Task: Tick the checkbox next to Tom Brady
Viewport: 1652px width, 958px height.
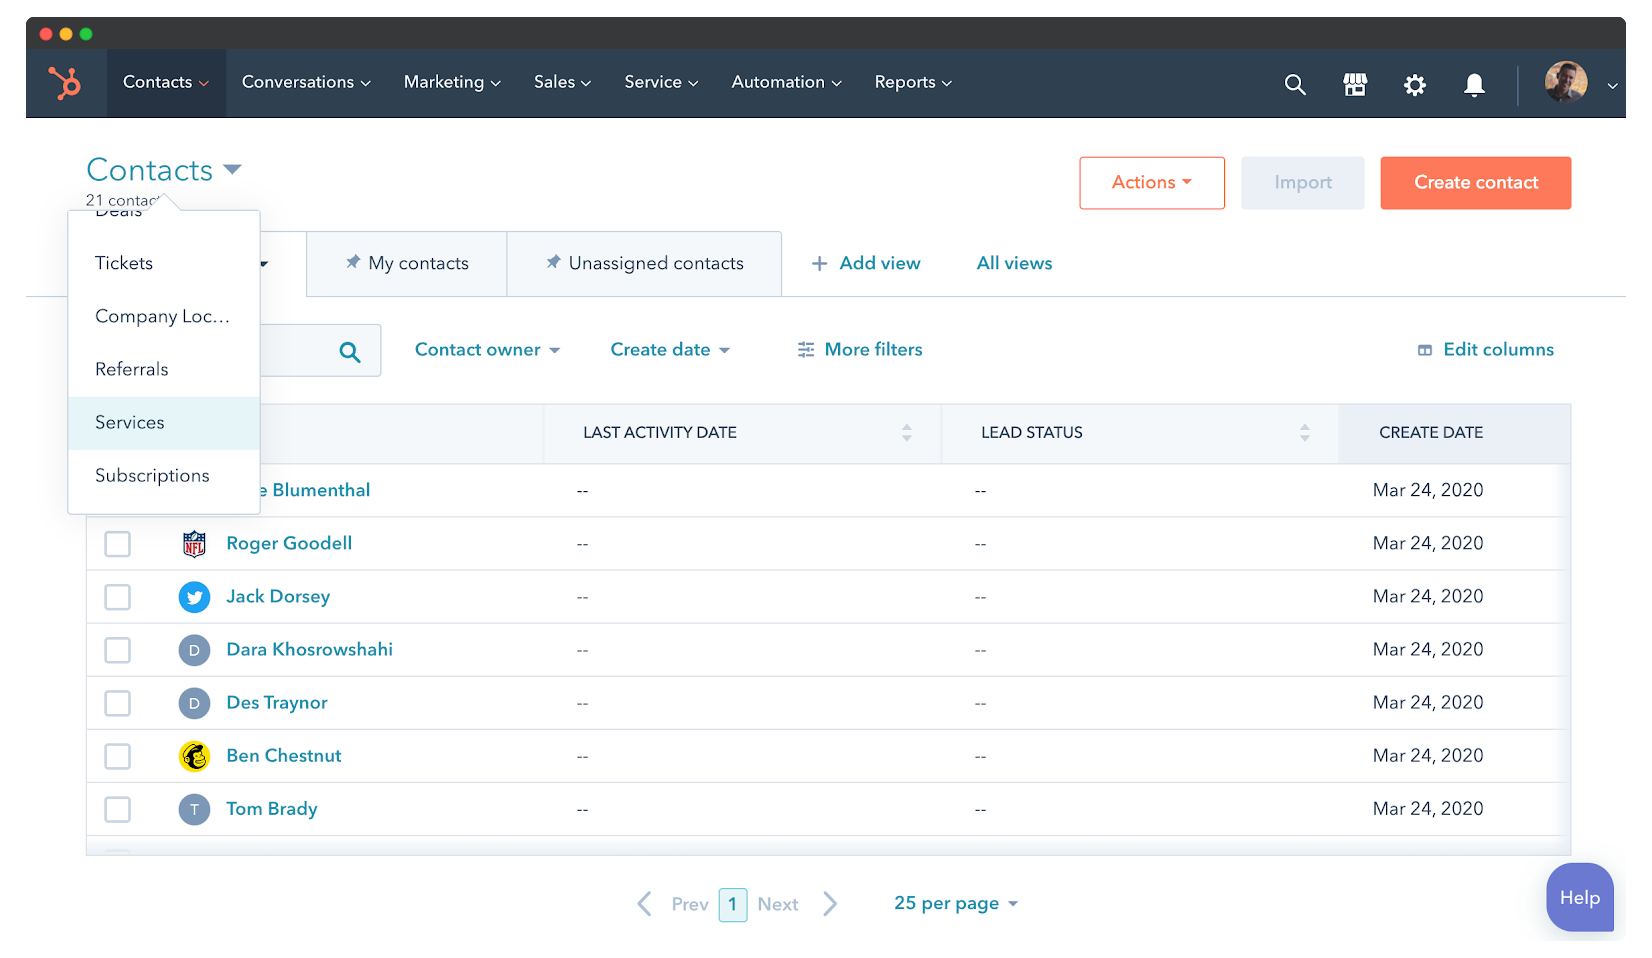Action: click(118, 809)
